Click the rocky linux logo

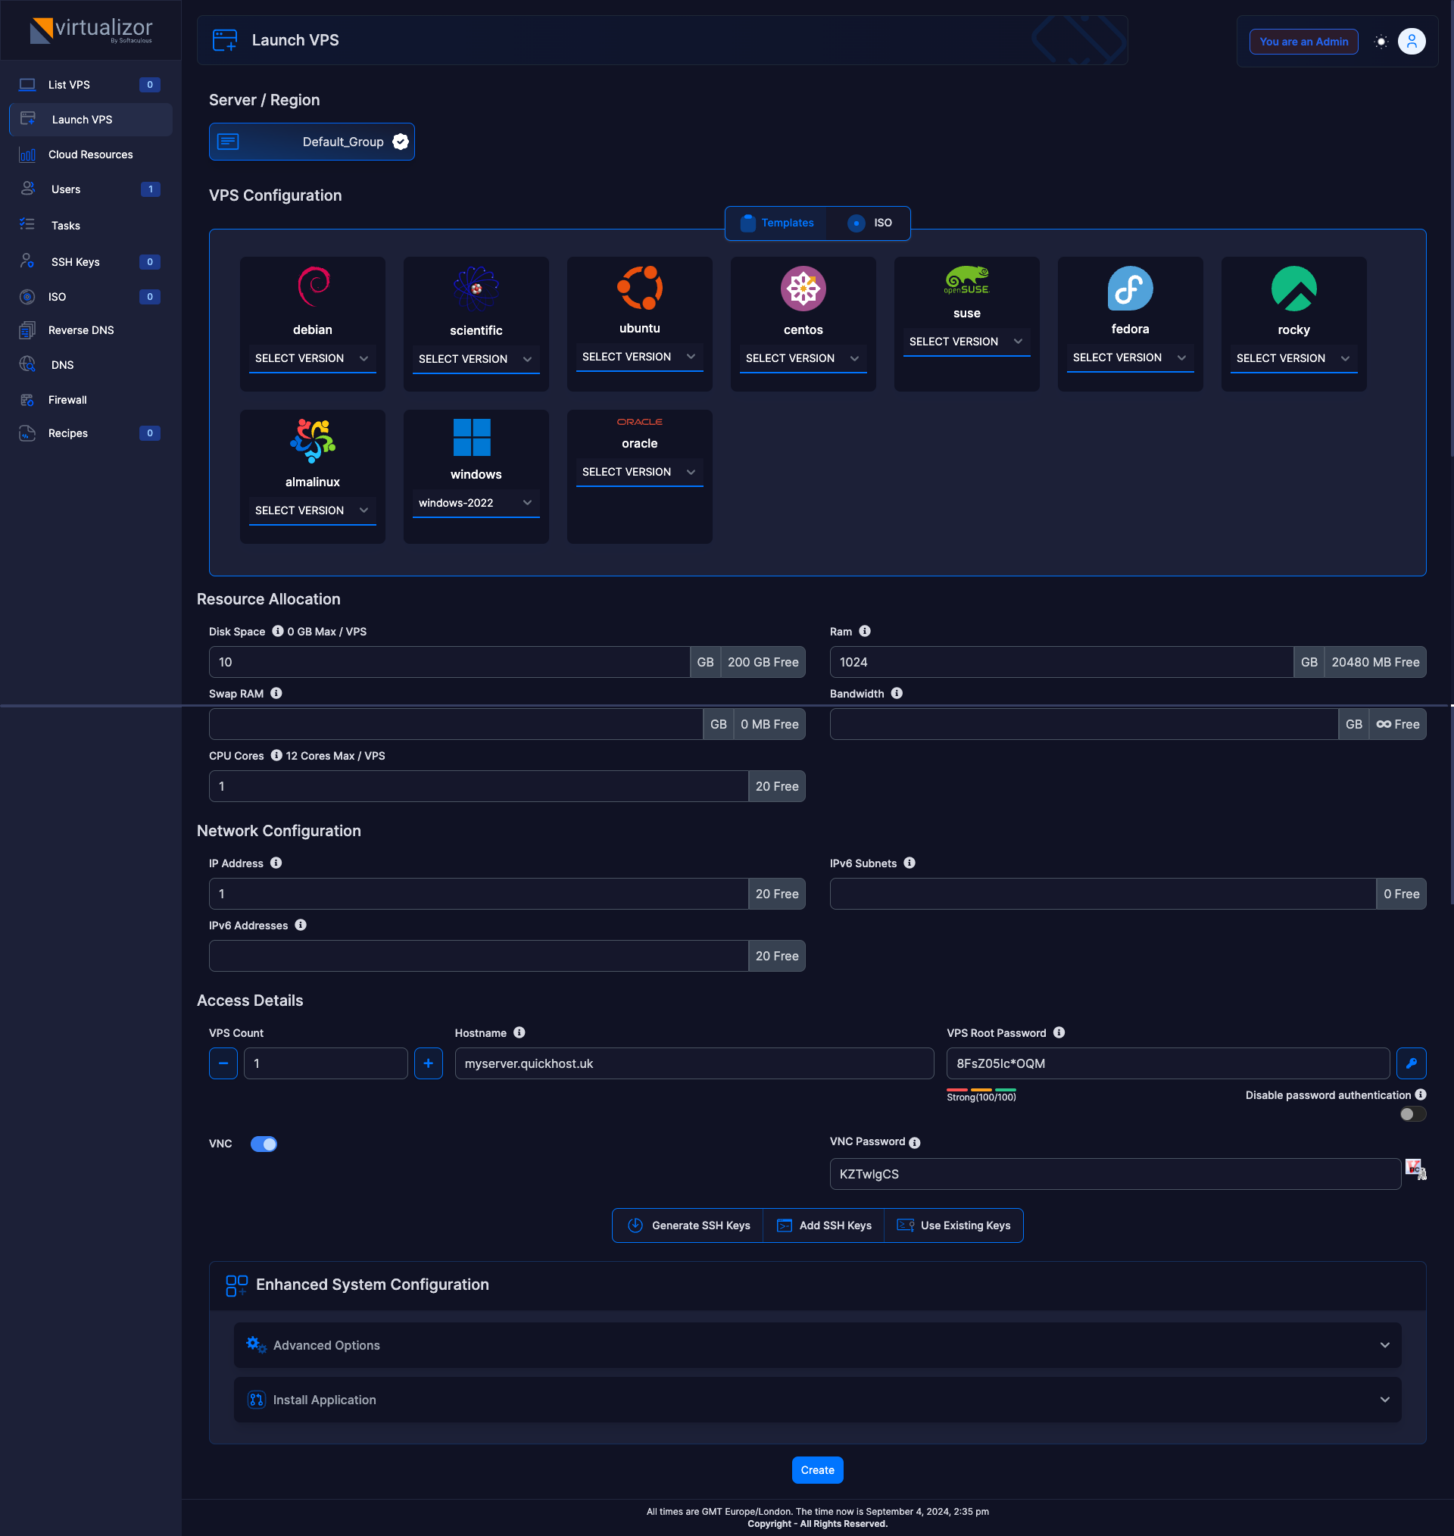(x=1294, y=289)
